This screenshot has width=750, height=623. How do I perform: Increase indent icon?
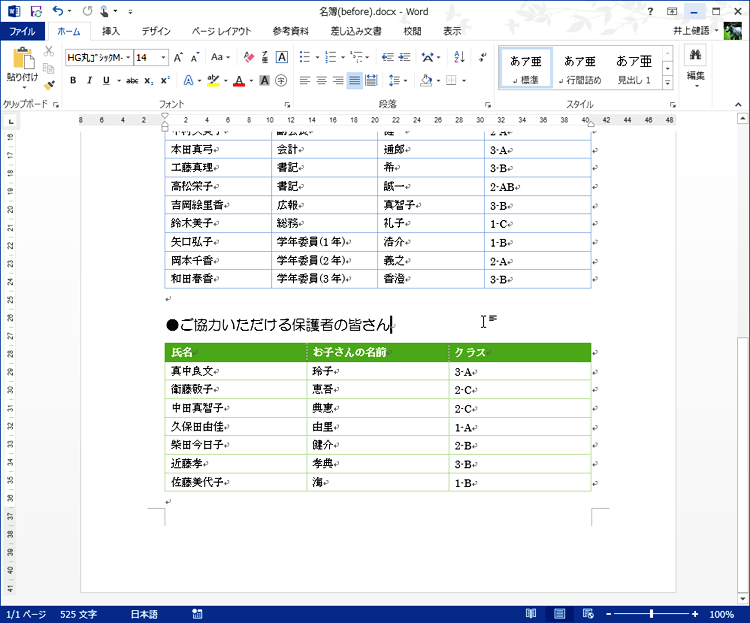[x=405, y=57]
